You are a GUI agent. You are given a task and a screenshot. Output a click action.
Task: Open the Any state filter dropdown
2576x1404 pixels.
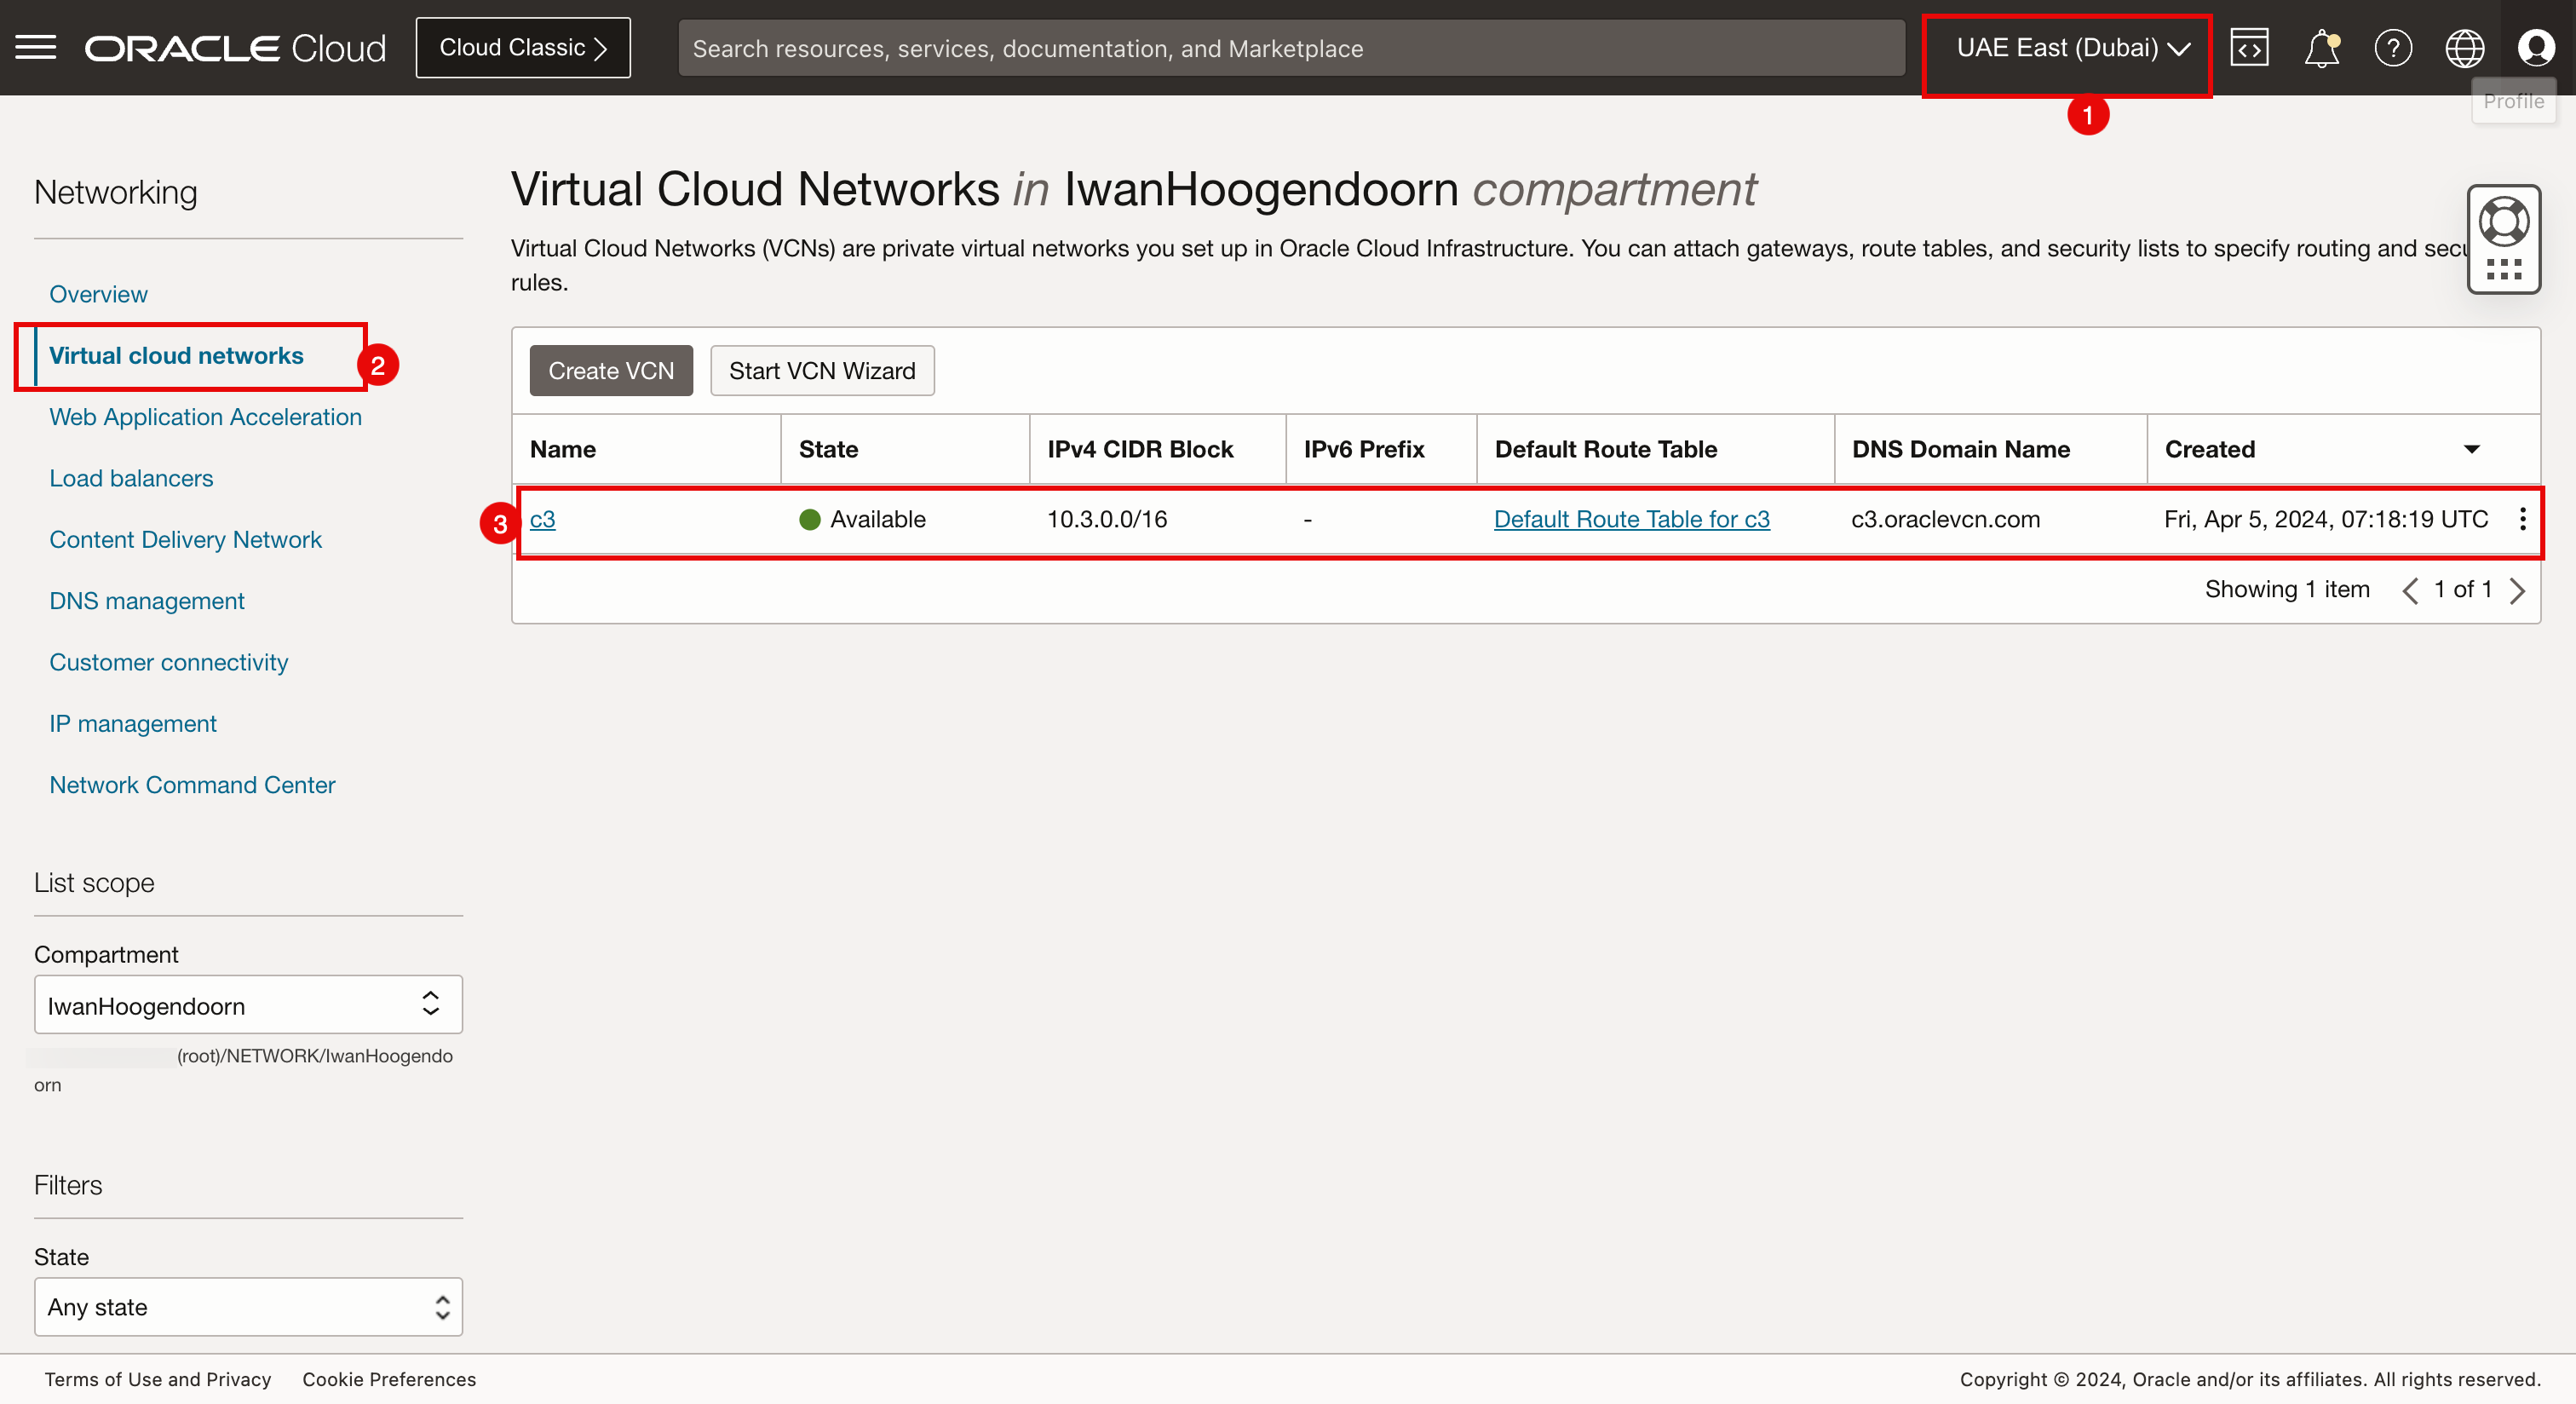[x=248, y=1307]
